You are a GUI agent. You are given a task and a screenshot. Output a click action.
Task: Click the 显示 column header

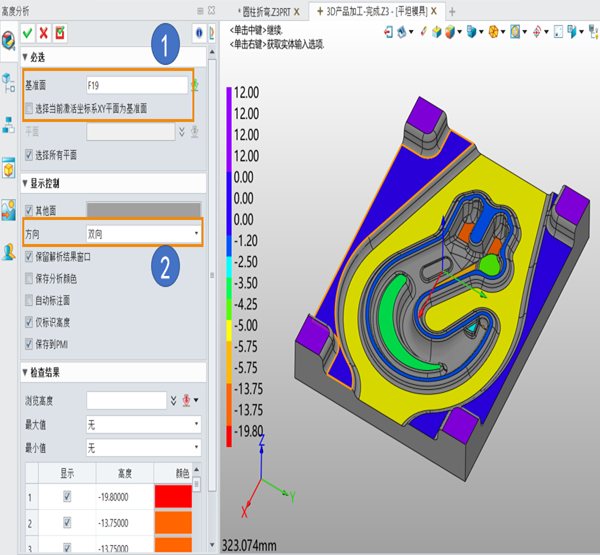[67, 473]
